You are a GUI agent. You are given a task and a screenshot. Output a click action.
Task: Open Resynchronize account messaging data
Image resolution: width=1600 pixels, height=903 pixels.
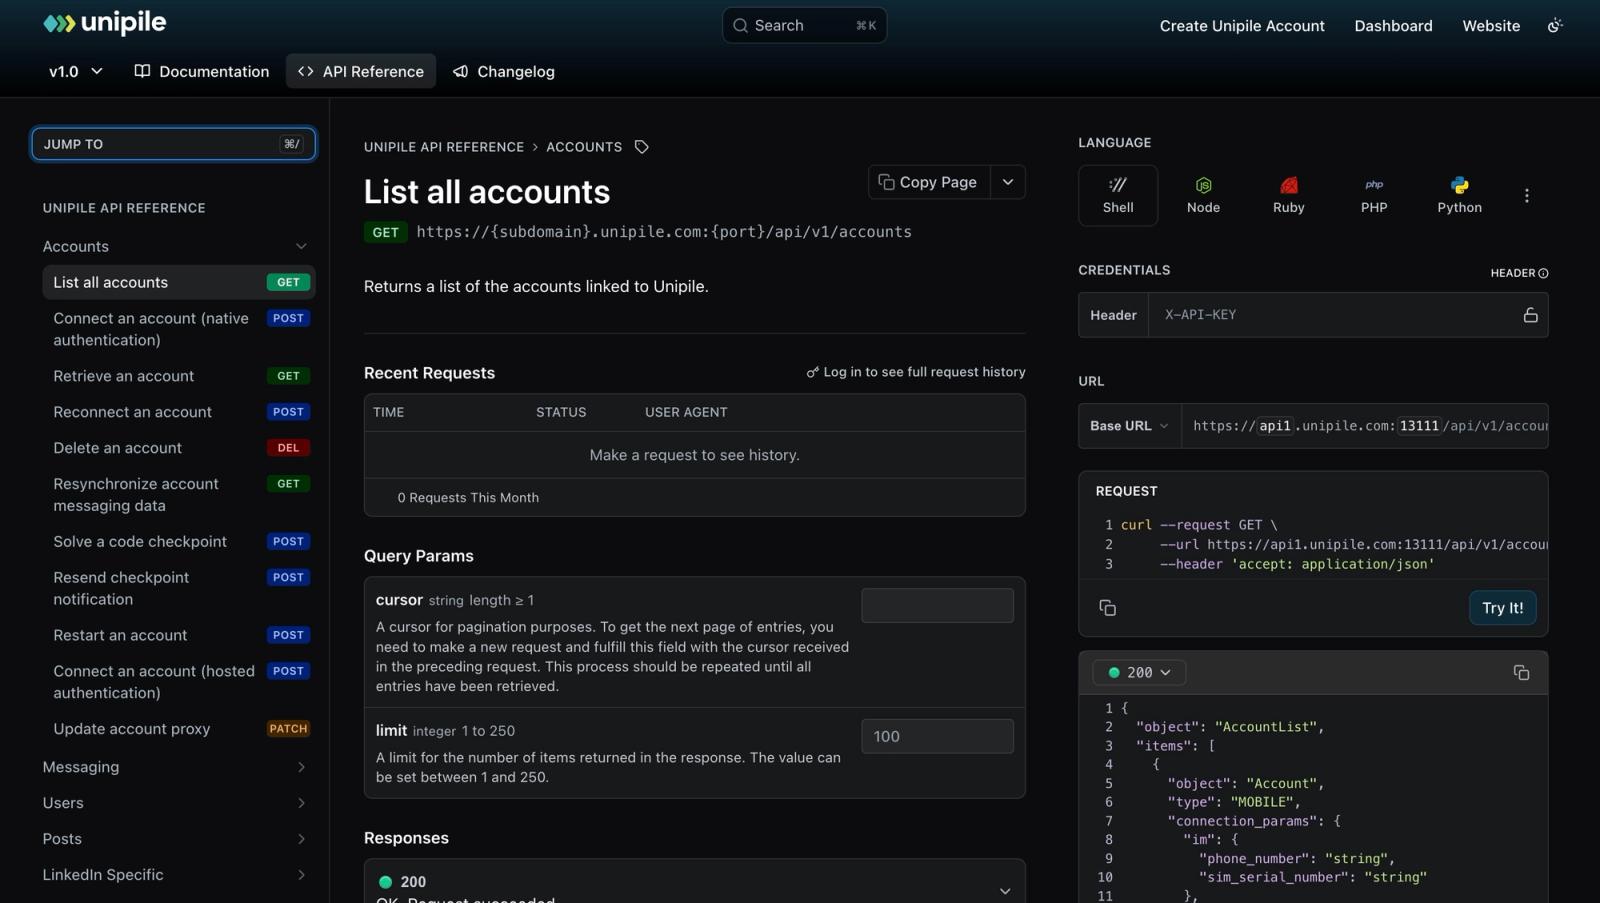click(179, 494)
